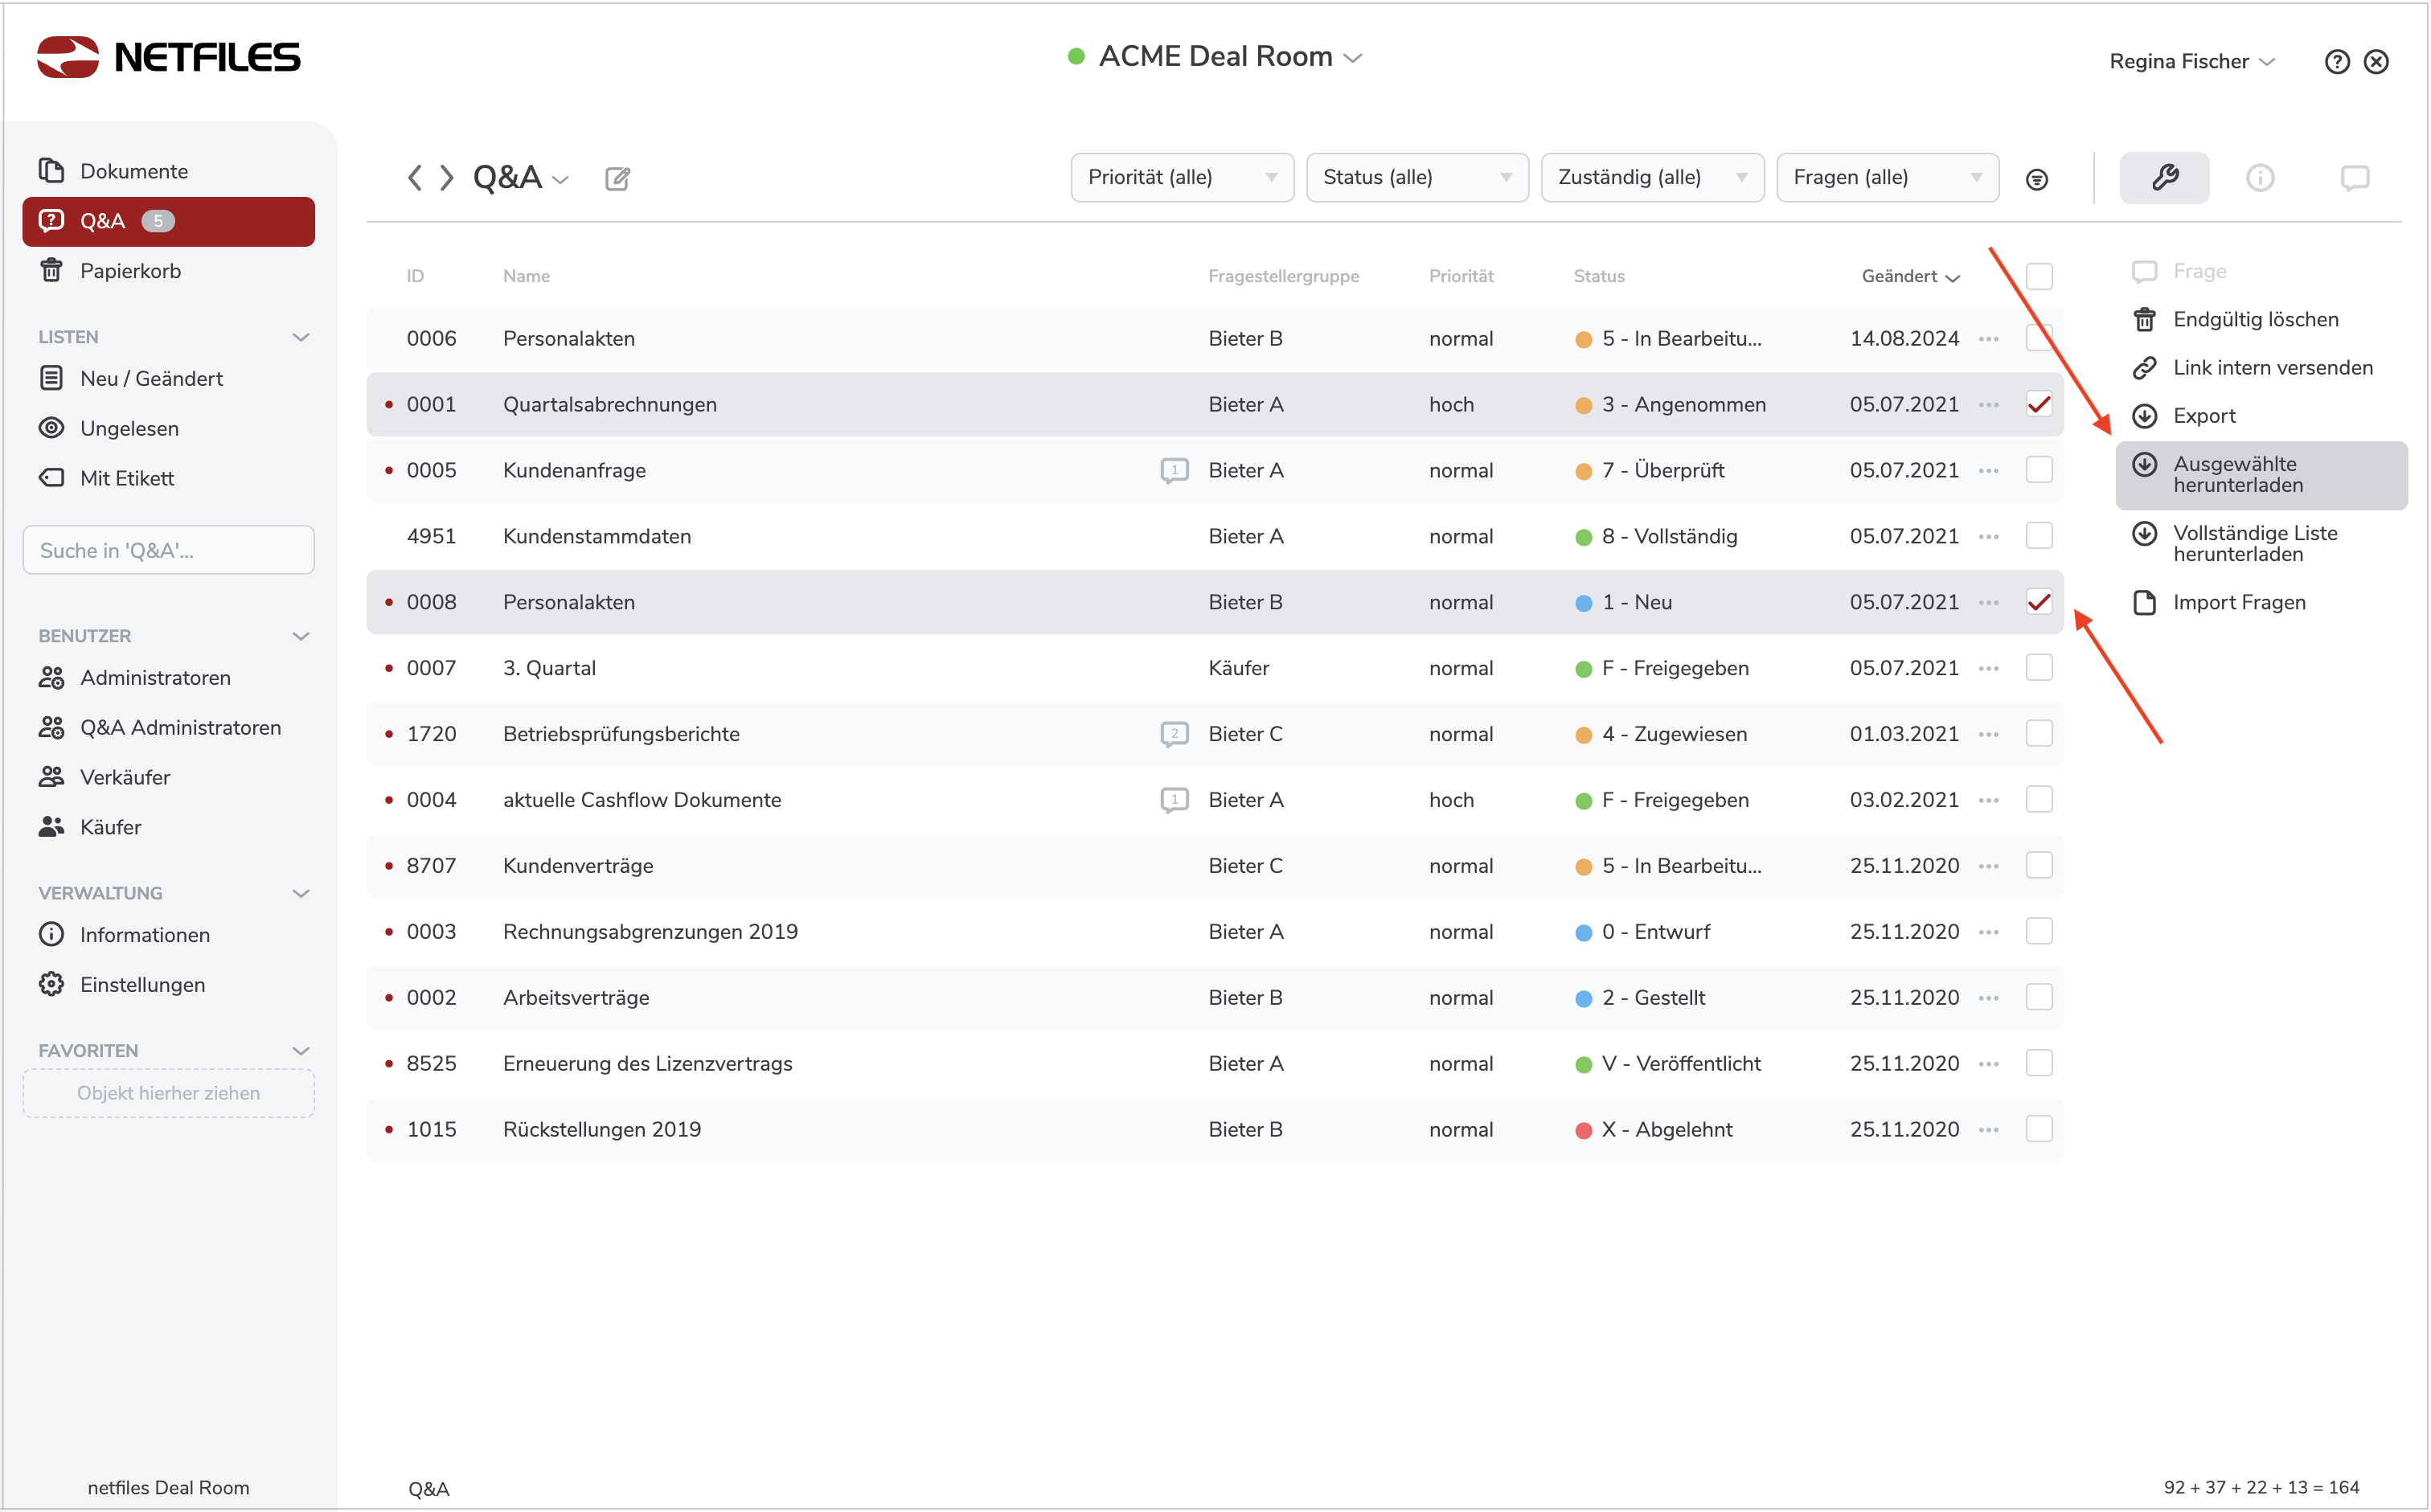
Task: Click the edit pencil icon next to Q&A
Action: [617, 178]
